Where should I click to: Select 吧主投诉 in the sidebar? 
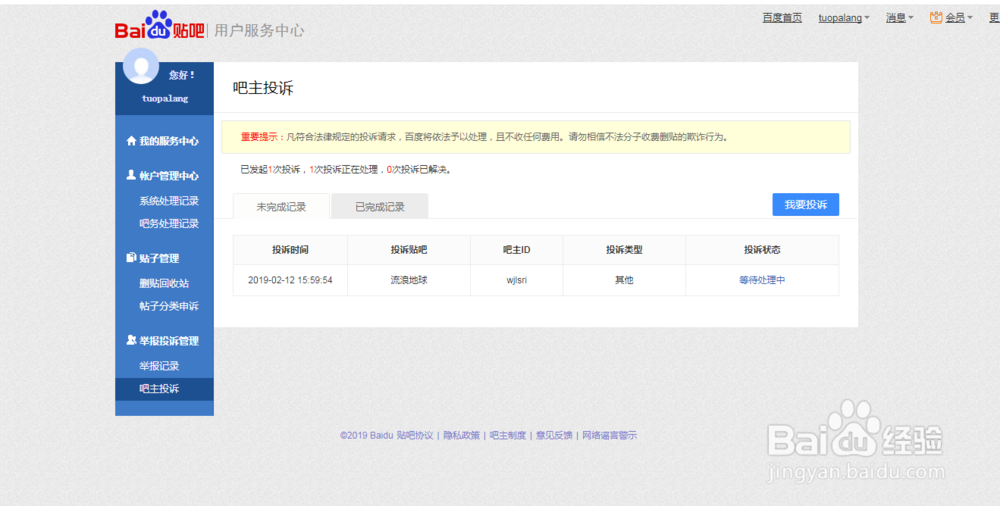tap(165, 389)
